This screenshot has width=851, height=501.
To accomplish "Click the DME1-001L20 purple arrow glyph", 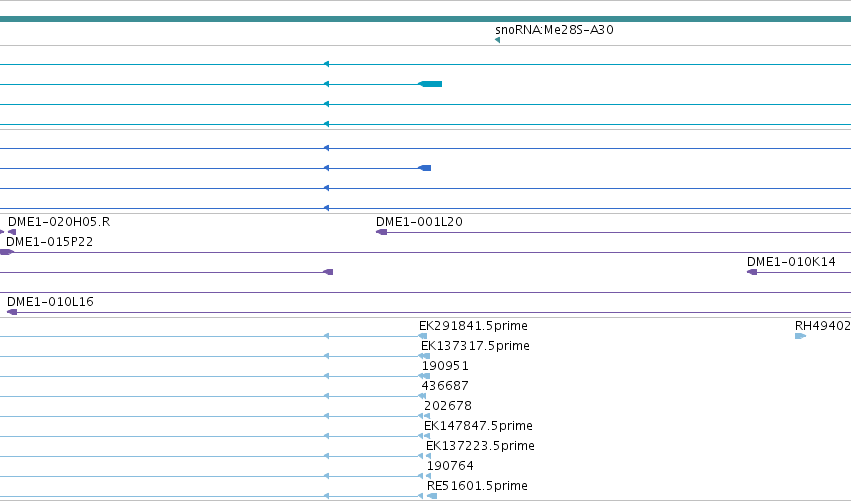I will click(382, 232).
